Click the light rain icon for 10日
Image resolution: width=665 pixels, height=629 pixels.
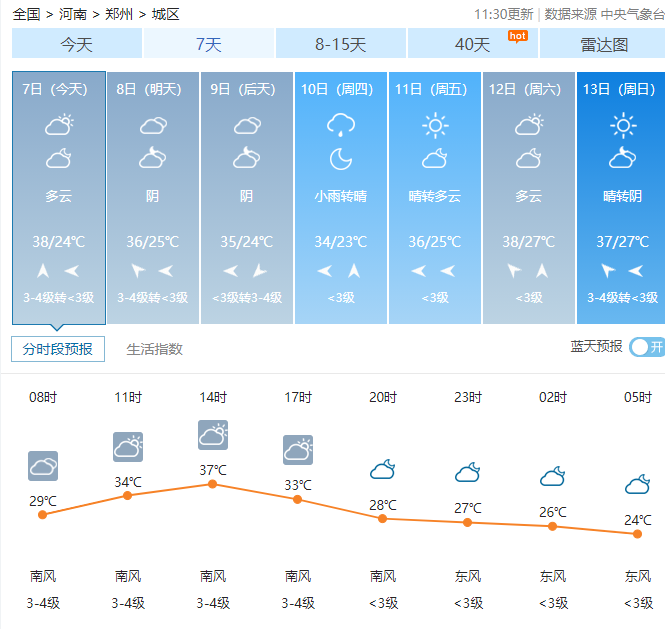click(x=341, y=125)
